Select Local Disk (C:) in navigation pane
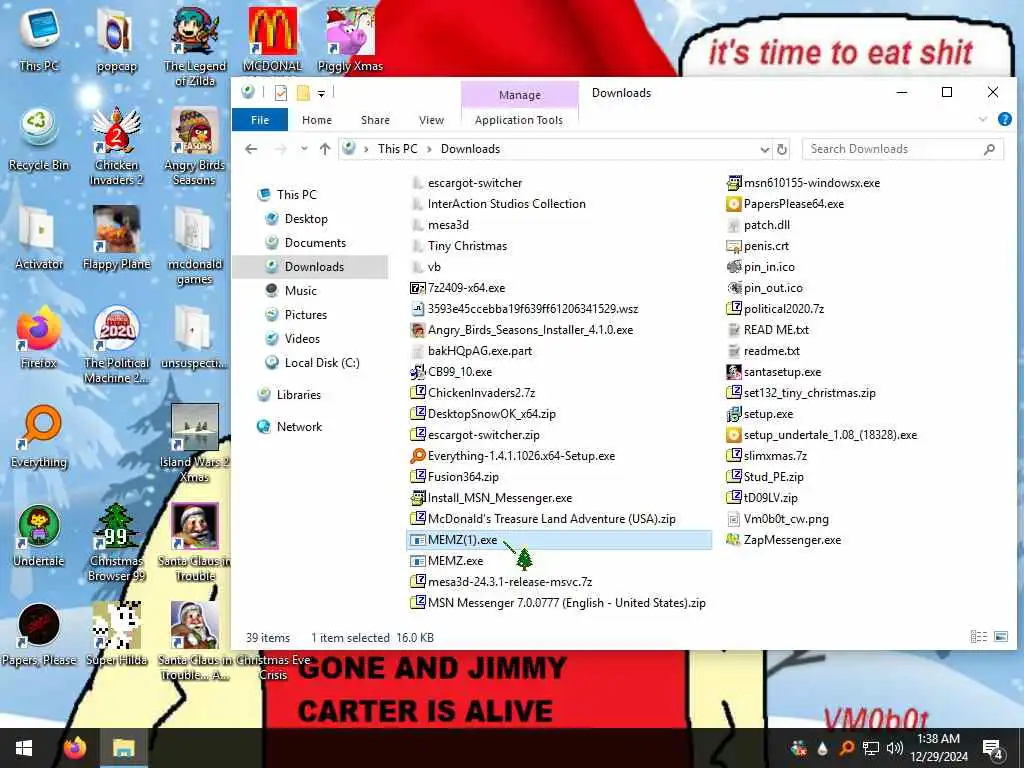 pyautogui.click(x=322, y=362)
